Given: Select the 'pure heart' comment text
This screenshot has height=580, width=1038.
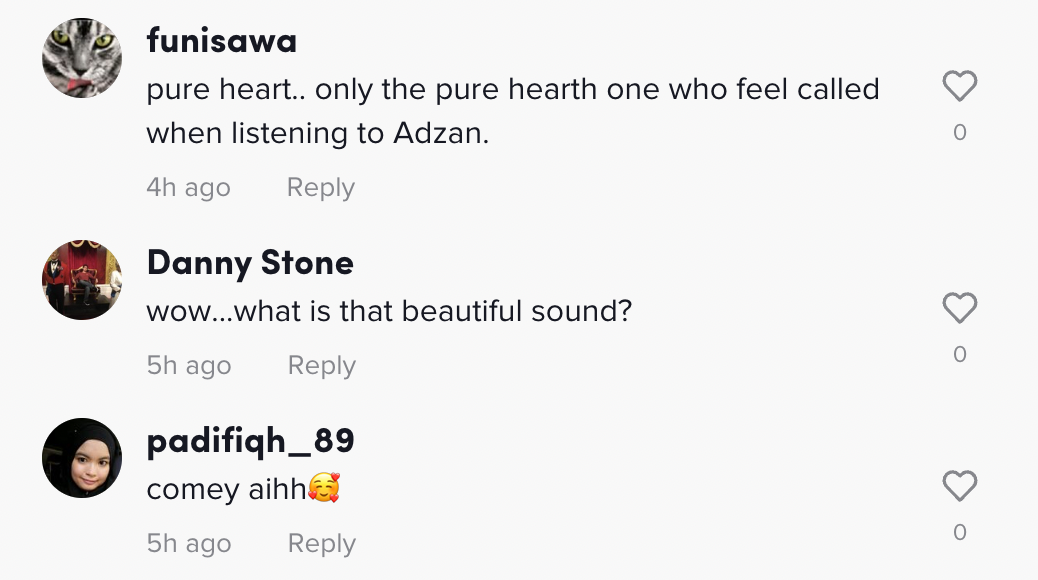Looking at the screenshot, I should pos(512,111).
